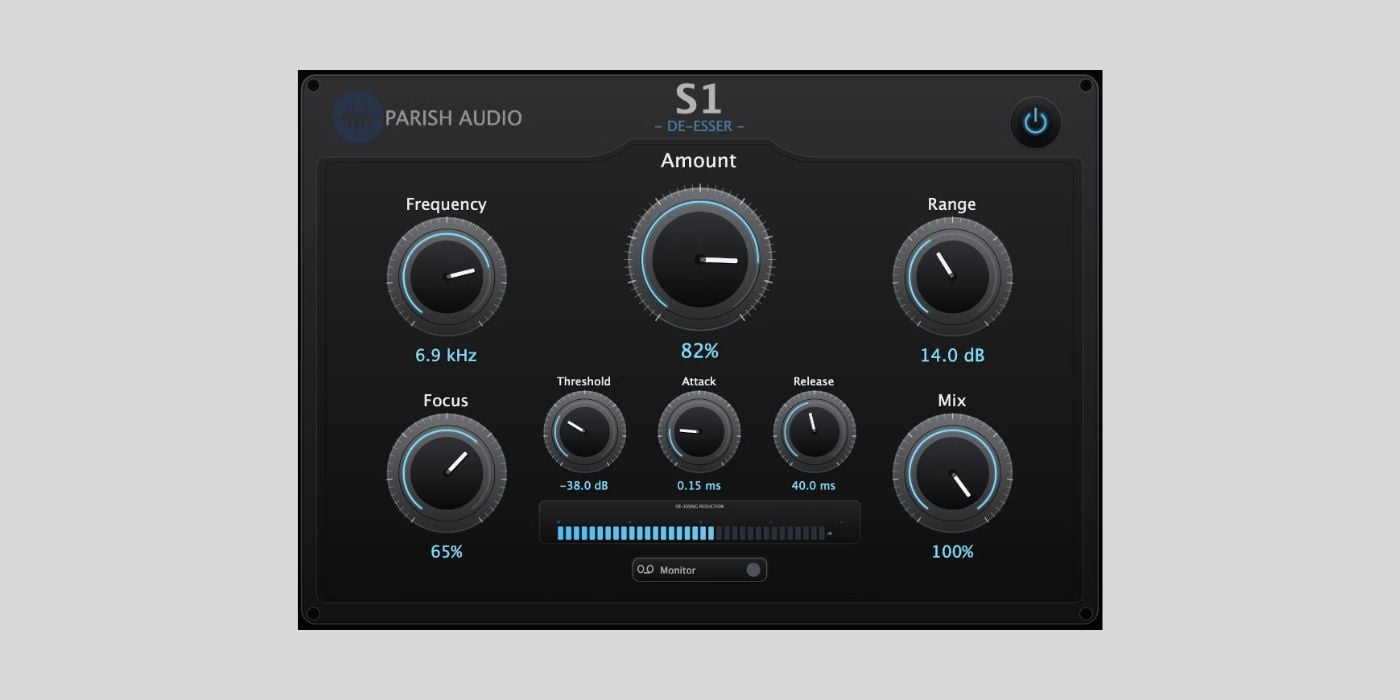The width and height of the screenshot is (1400, 700).
Task: Click the de-essing reduction meter
Action: (x=699, y=522)
